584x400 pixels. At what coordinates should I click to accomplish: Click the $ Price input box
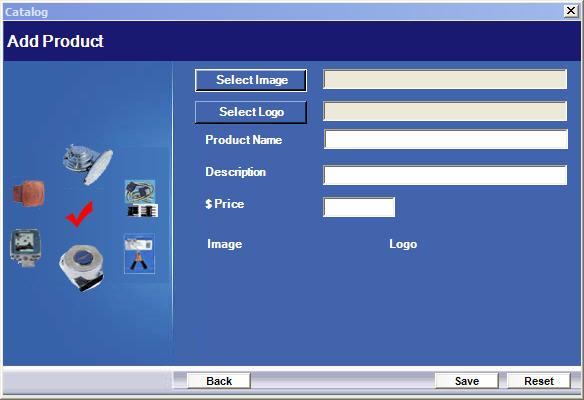click(x=359, y=207)
